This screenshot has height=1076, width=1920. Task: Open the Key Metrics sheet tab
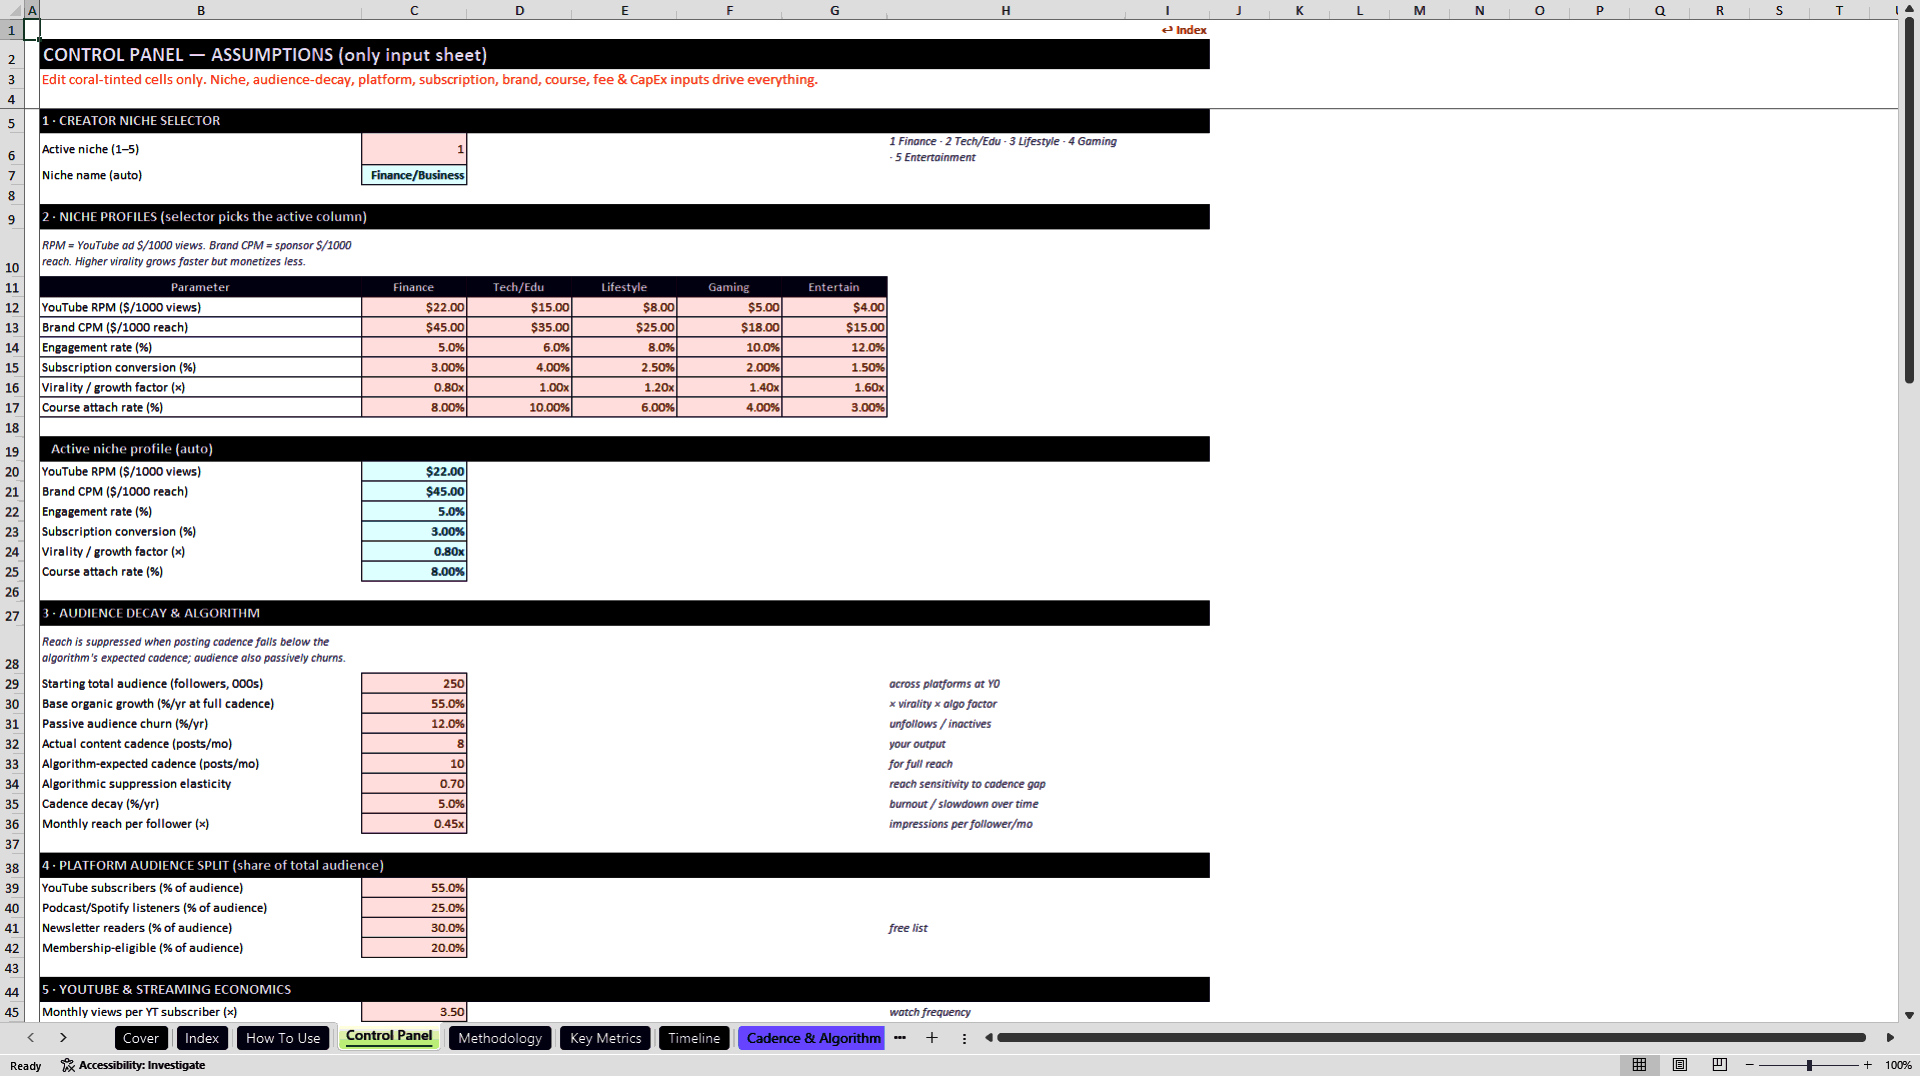605,1038
